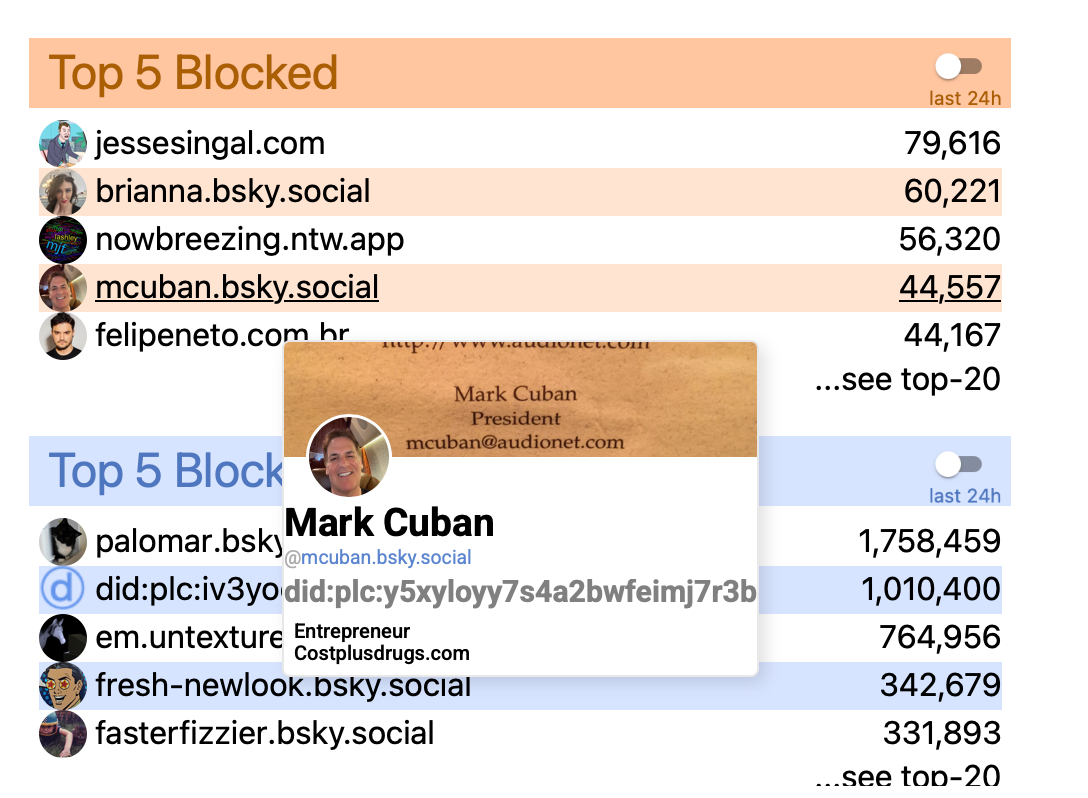This screenshot has height=798, width=1088.
Task: Click fasterfizzier.bsky.social avatar icon
Action: coord(63,734)
